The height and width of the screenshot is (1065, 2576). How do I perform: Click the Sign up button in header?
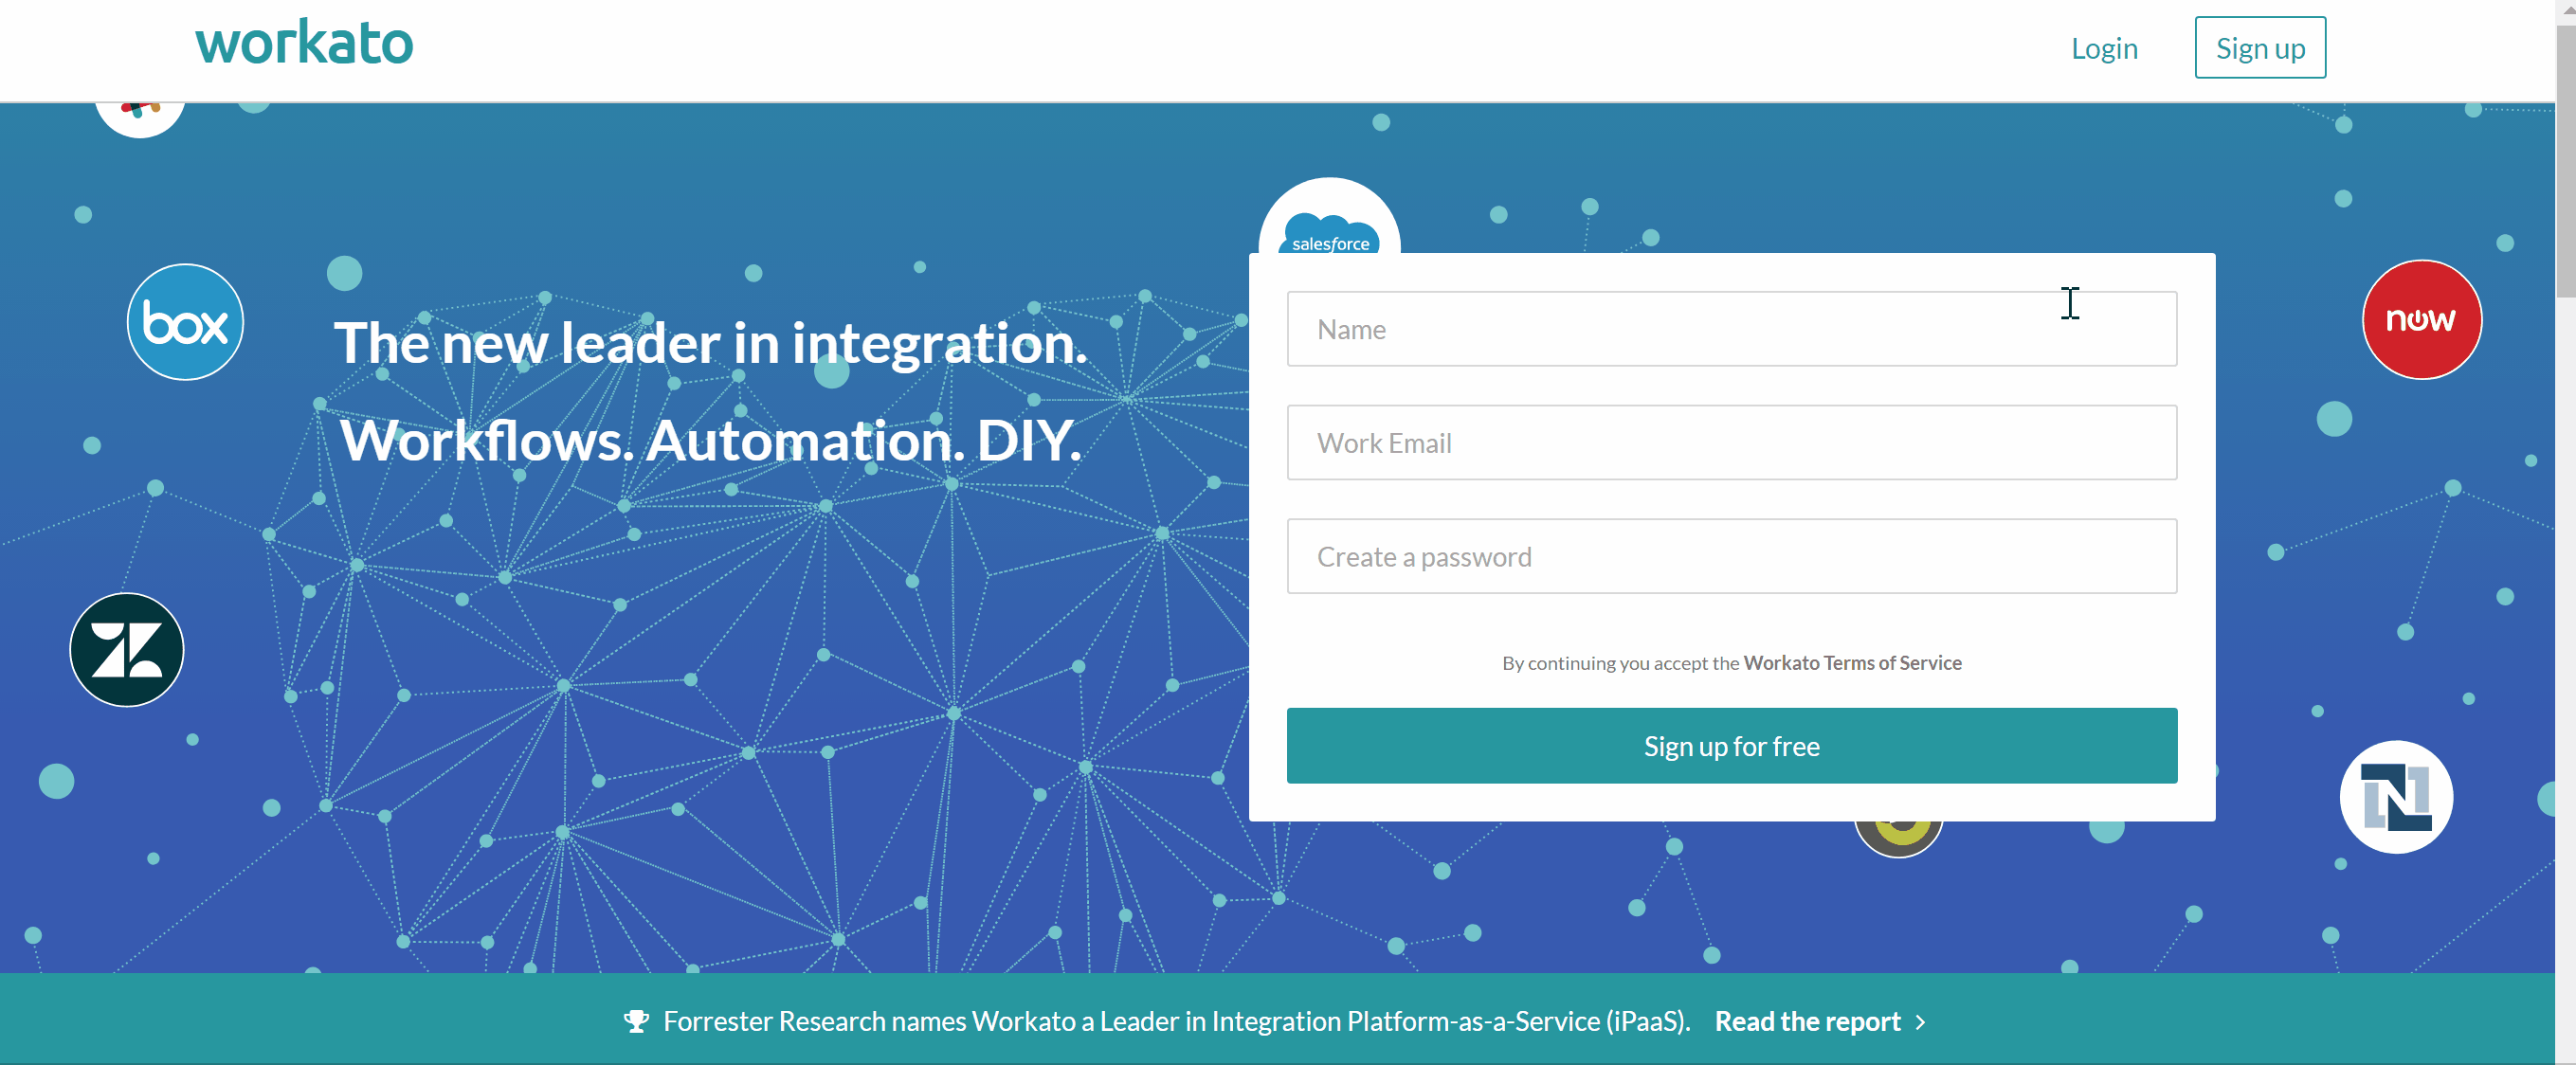pyautogui.click(x=2260, y=48)
